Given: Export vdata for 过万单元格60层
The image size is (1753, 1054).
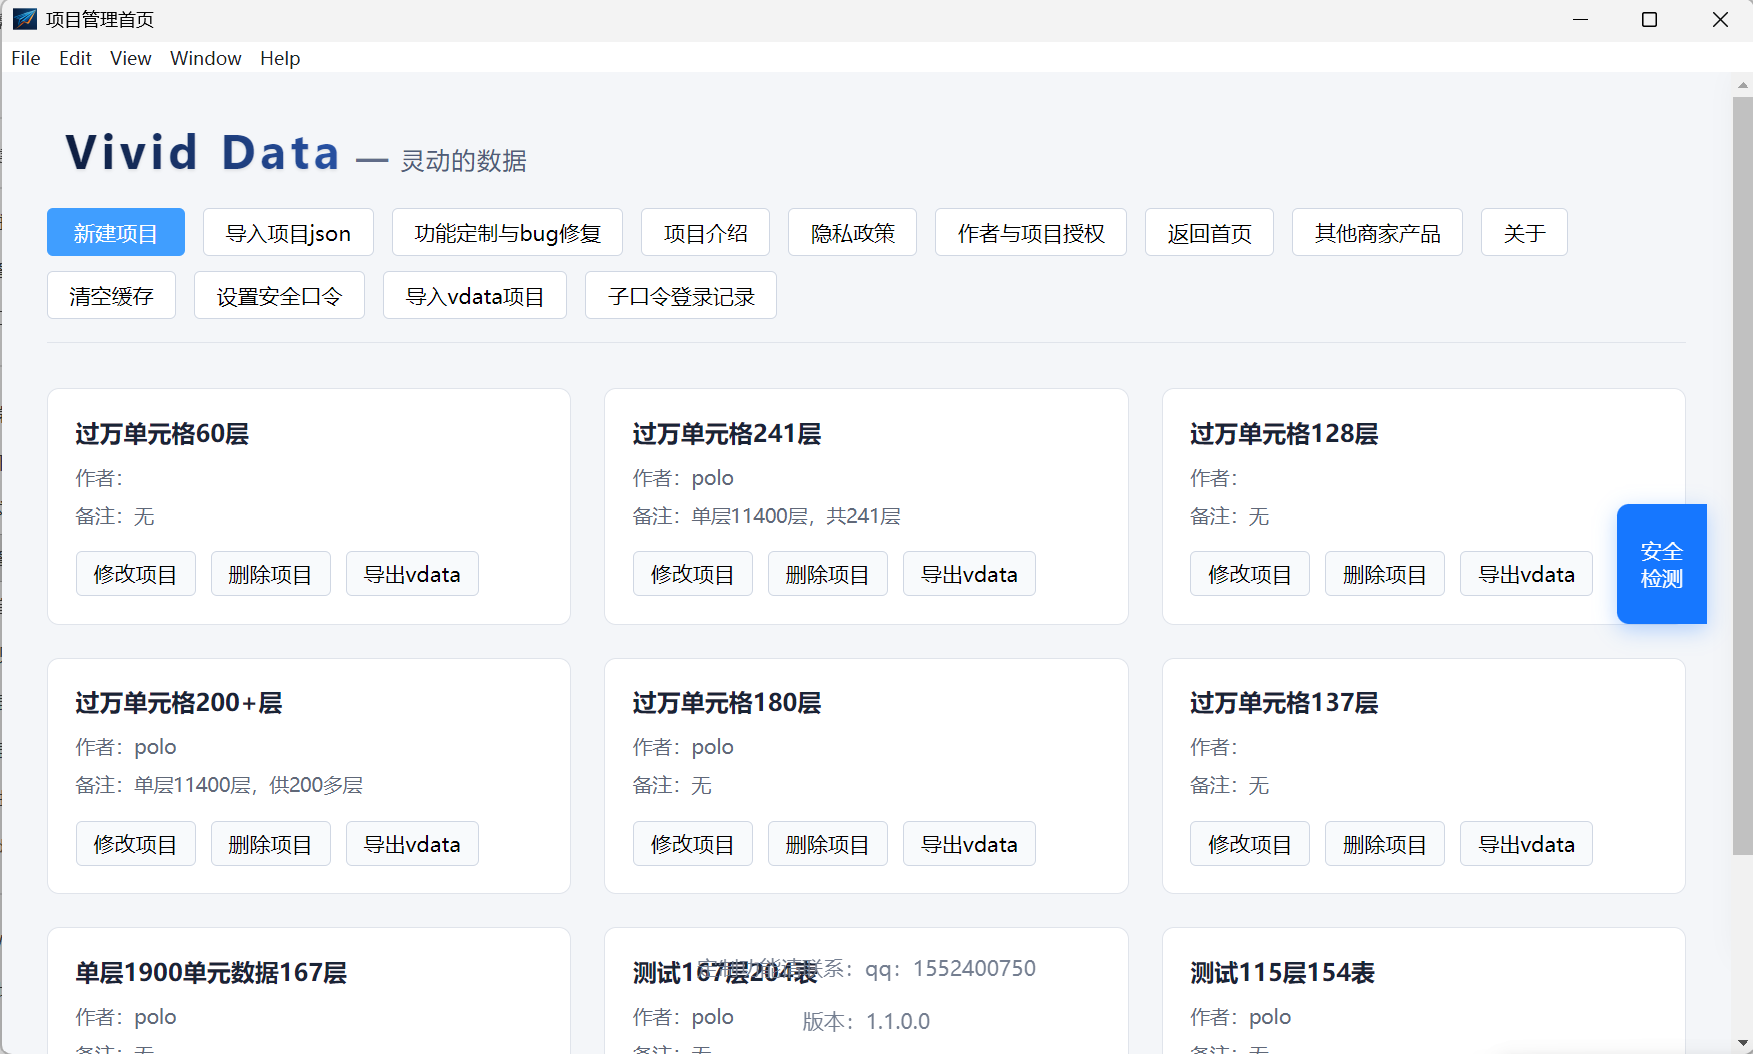Looking at the screenshot, I should pos(412,574).
